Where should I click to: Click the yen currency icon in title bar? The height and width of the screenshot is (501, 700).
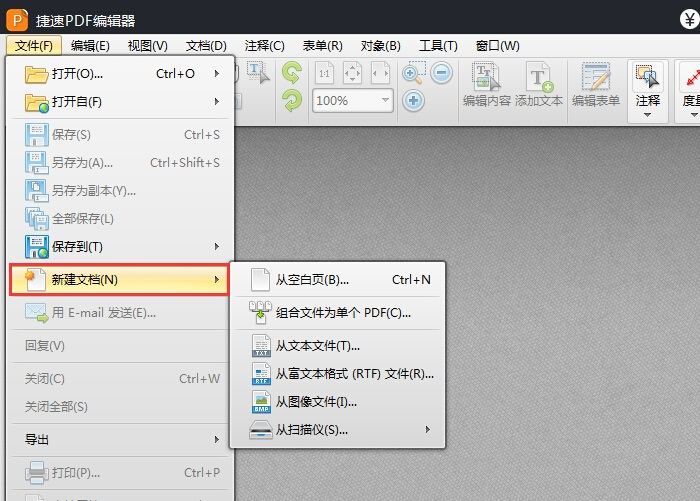click(690, 20)
